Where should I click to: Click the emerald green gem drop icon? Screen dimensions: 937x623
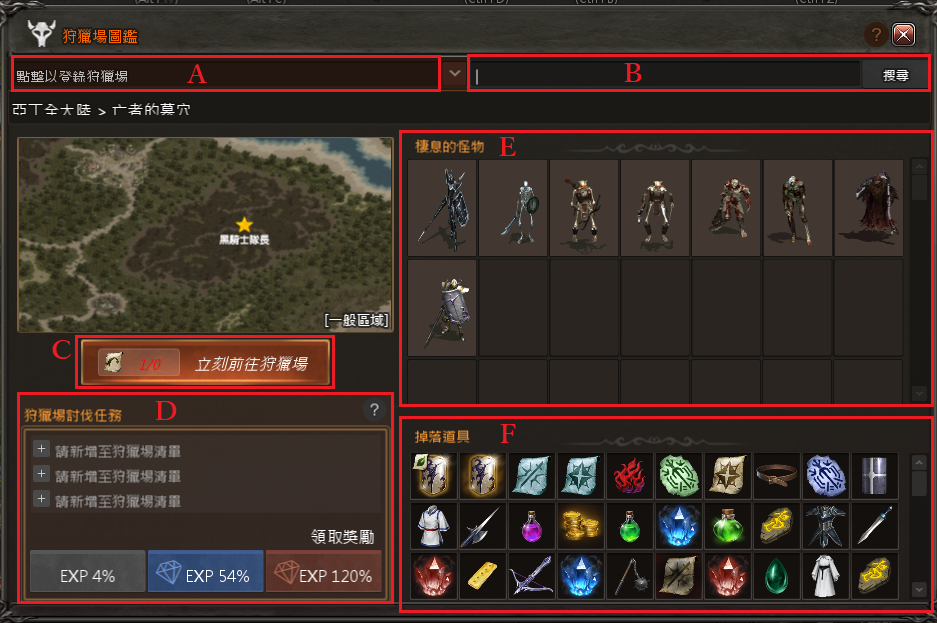777,576
